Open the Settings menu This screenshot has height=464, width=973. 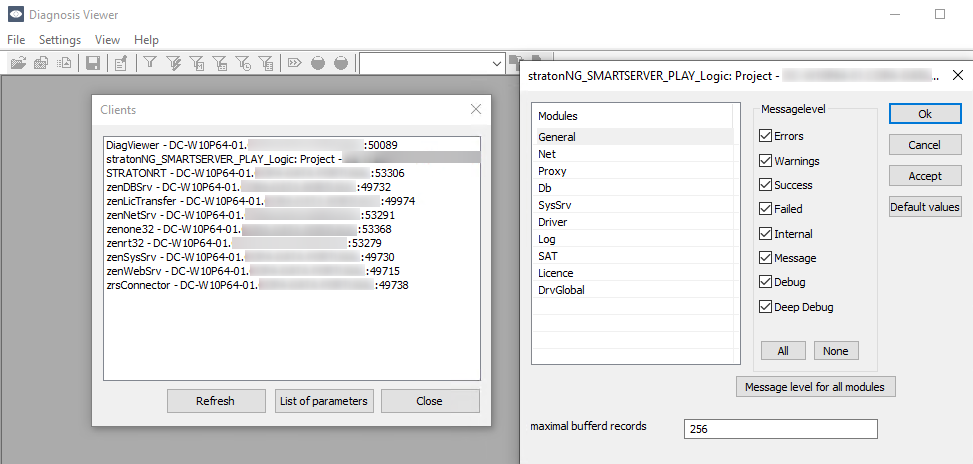(x=60, y=40)
